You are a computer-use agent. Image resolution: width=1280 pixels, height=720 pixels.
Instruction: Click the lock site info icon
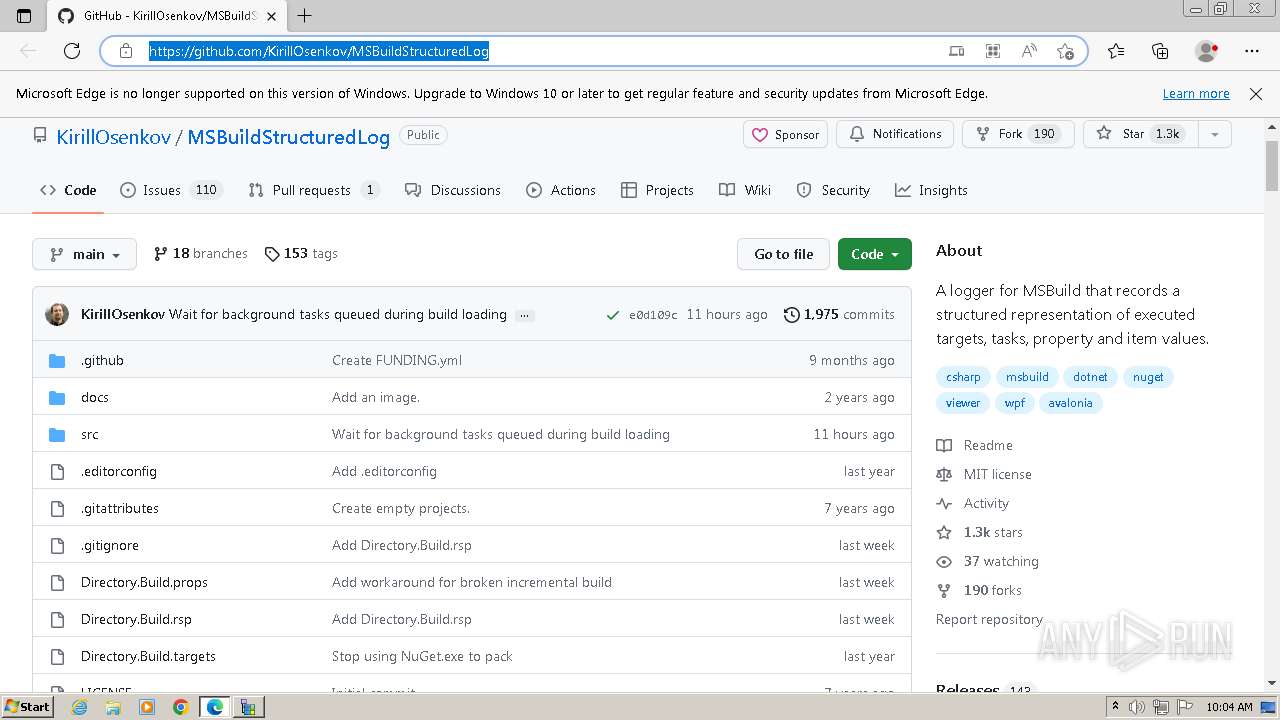[x=126, y=51]
